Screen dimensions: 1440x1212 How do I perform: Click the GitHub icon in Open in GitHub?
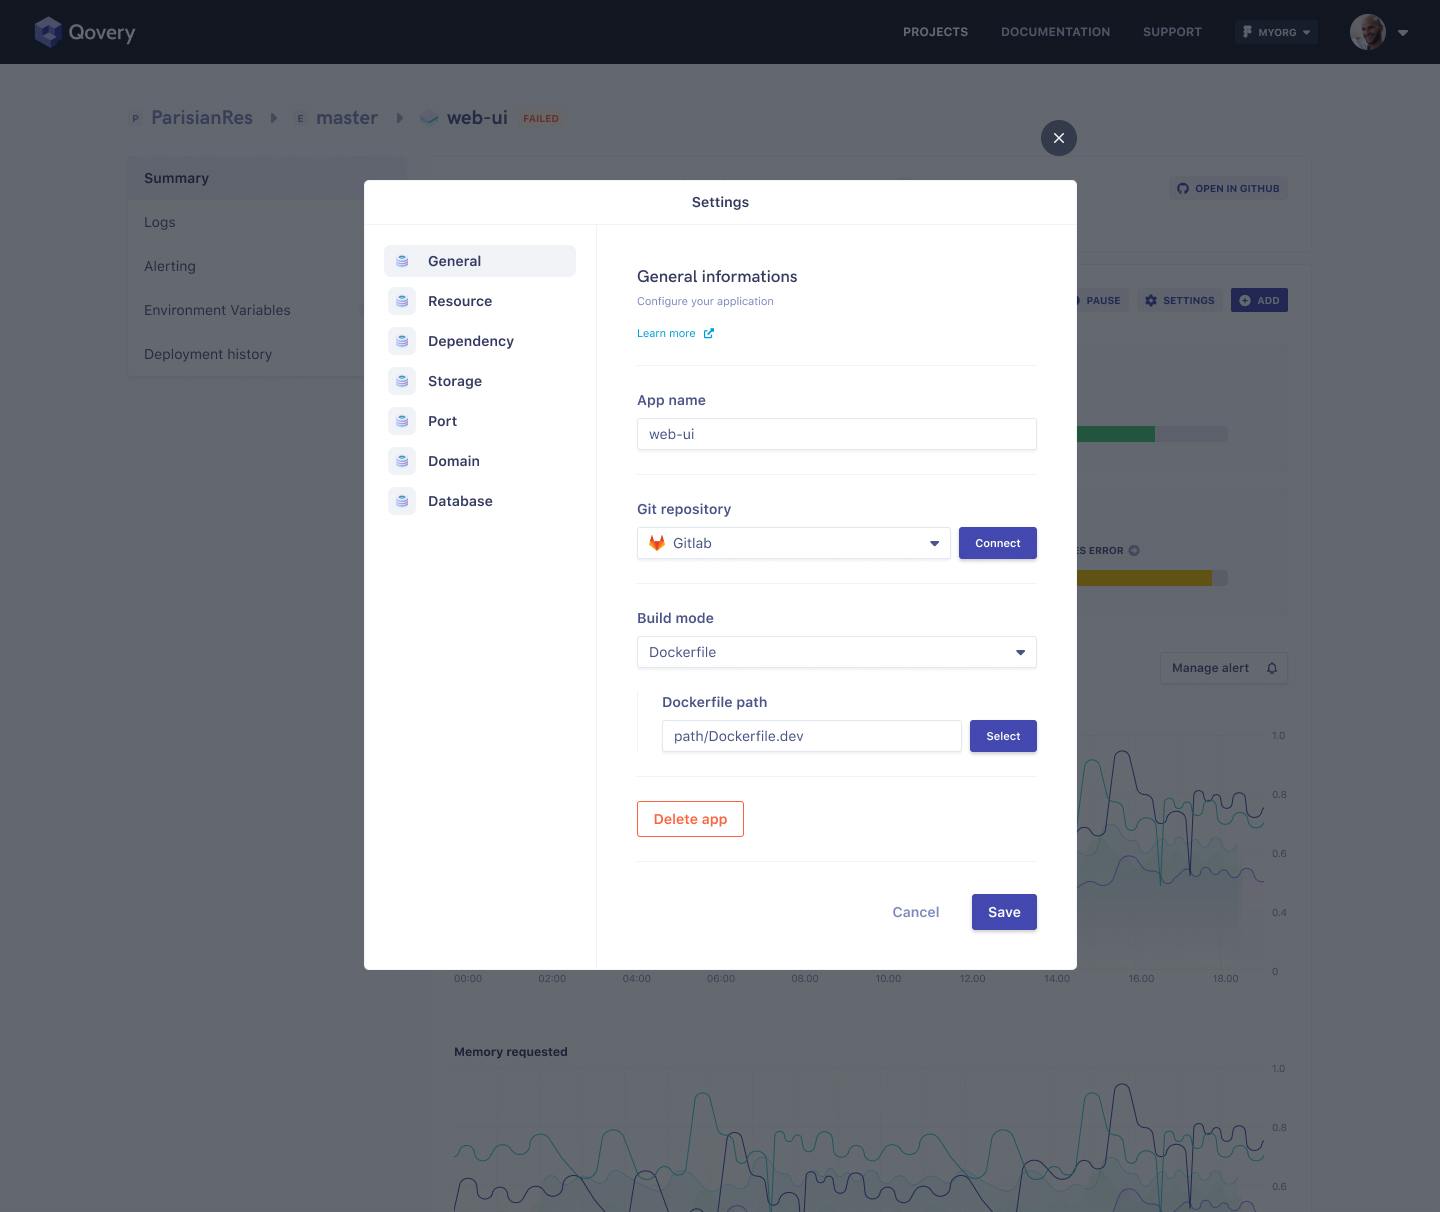tap(1183, 188)
